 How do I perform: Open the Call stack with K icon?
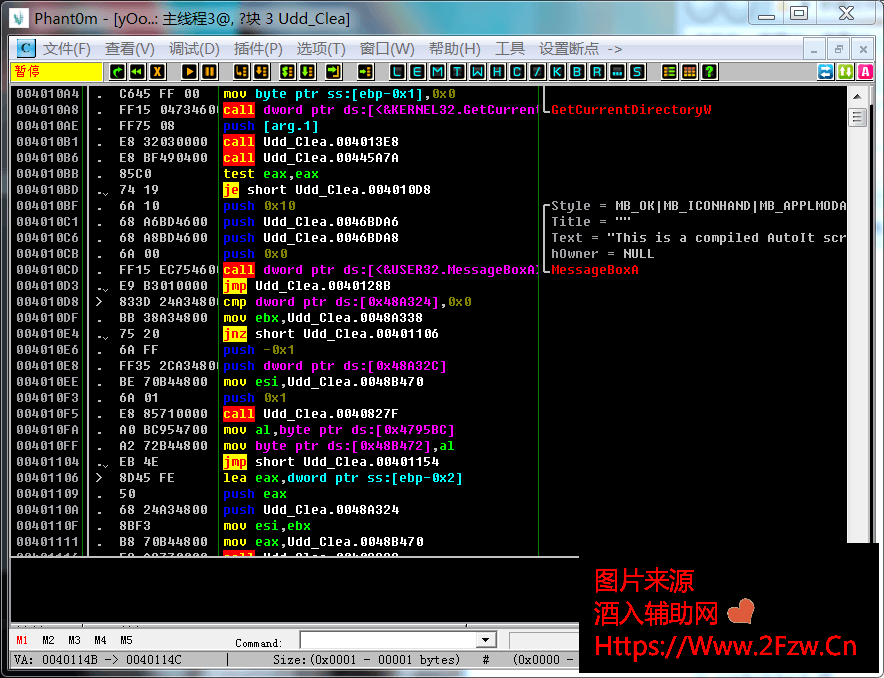[557, 71]
